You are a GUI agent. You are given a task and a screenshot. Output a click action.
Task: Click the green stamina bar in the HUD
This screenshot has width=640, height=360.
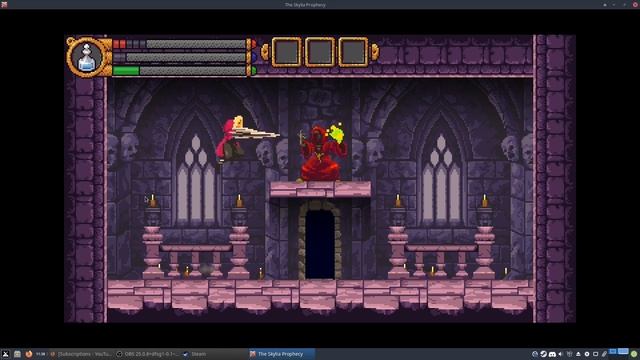pos(180,71)
